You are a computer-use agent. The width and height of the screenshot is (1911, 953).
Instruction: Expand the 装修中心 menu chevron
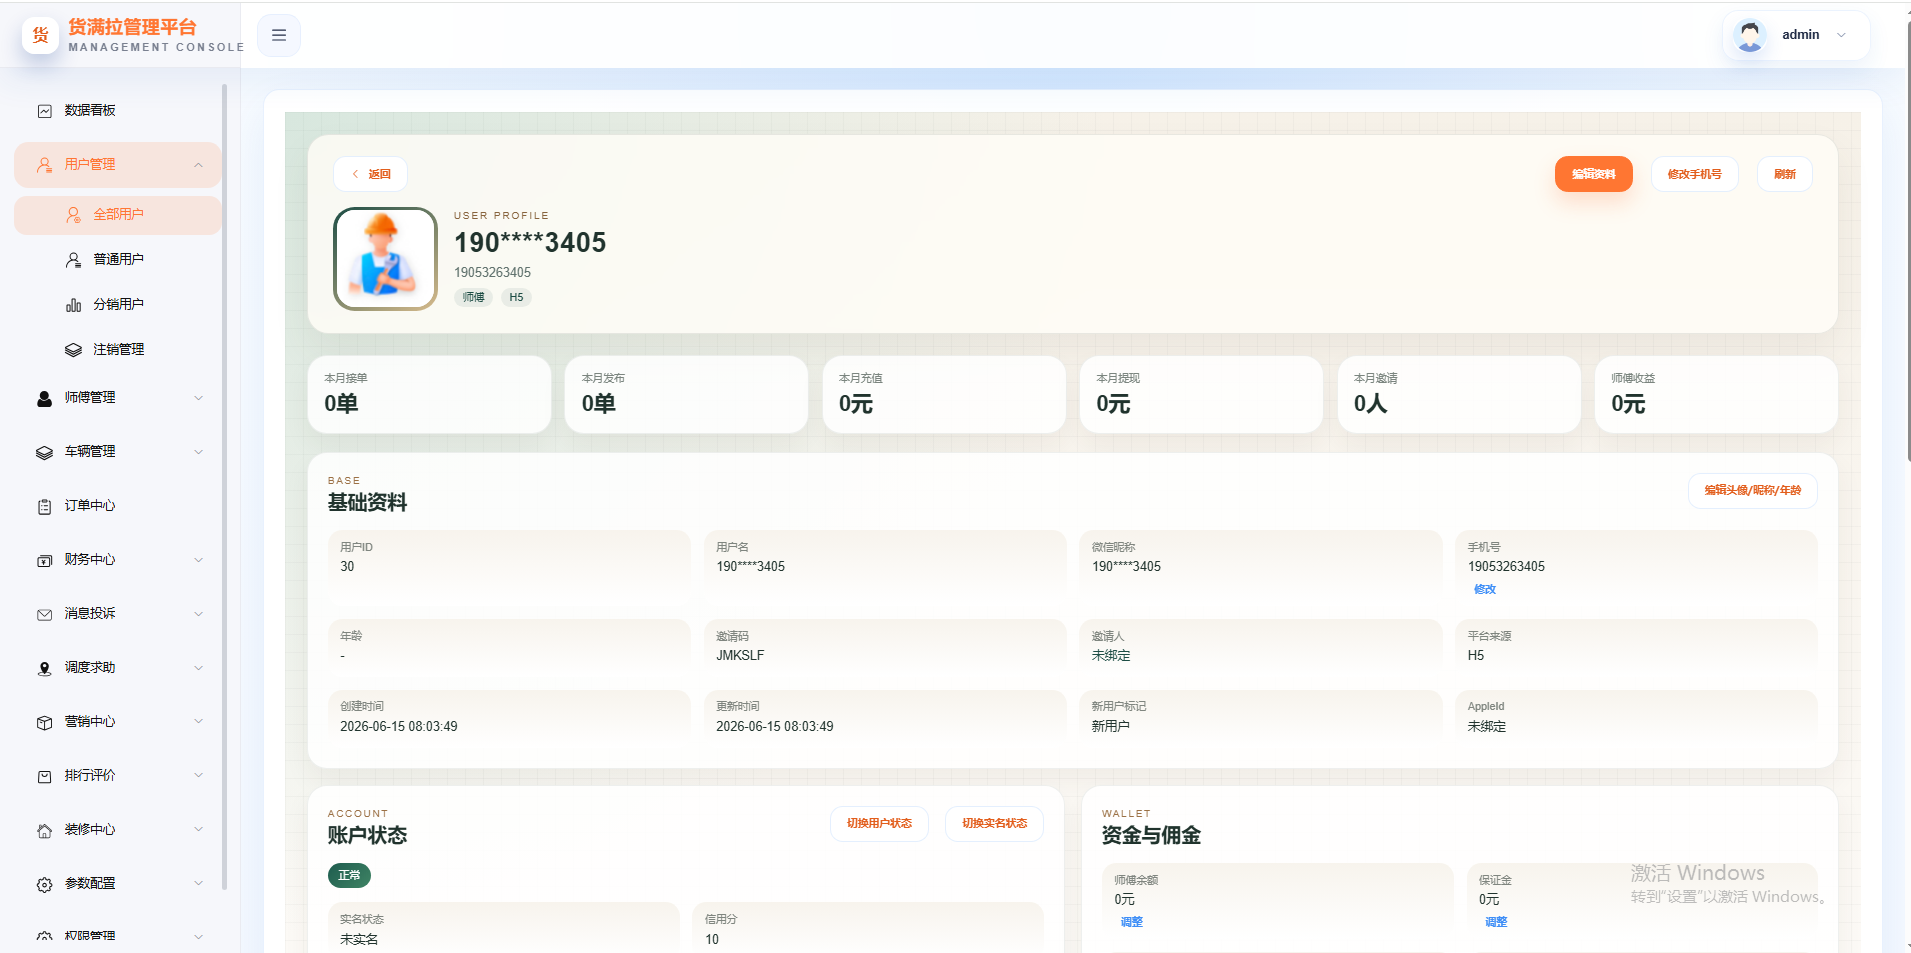(x=198, y=830)
